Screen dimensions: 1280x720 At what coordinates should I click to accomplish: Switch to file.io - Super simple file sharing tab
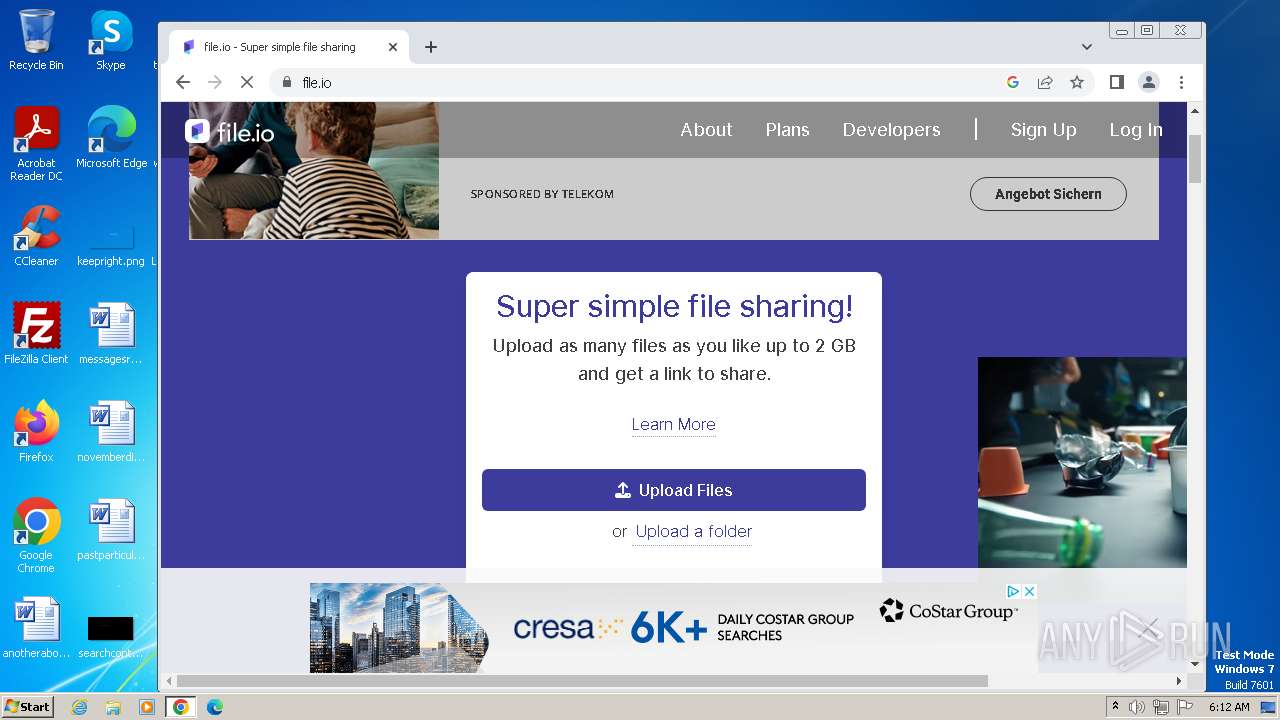289,47
